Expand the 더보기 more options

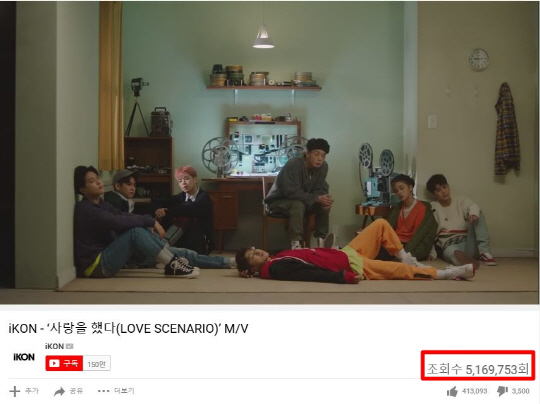pyautogui.click(x=124, y=391)
